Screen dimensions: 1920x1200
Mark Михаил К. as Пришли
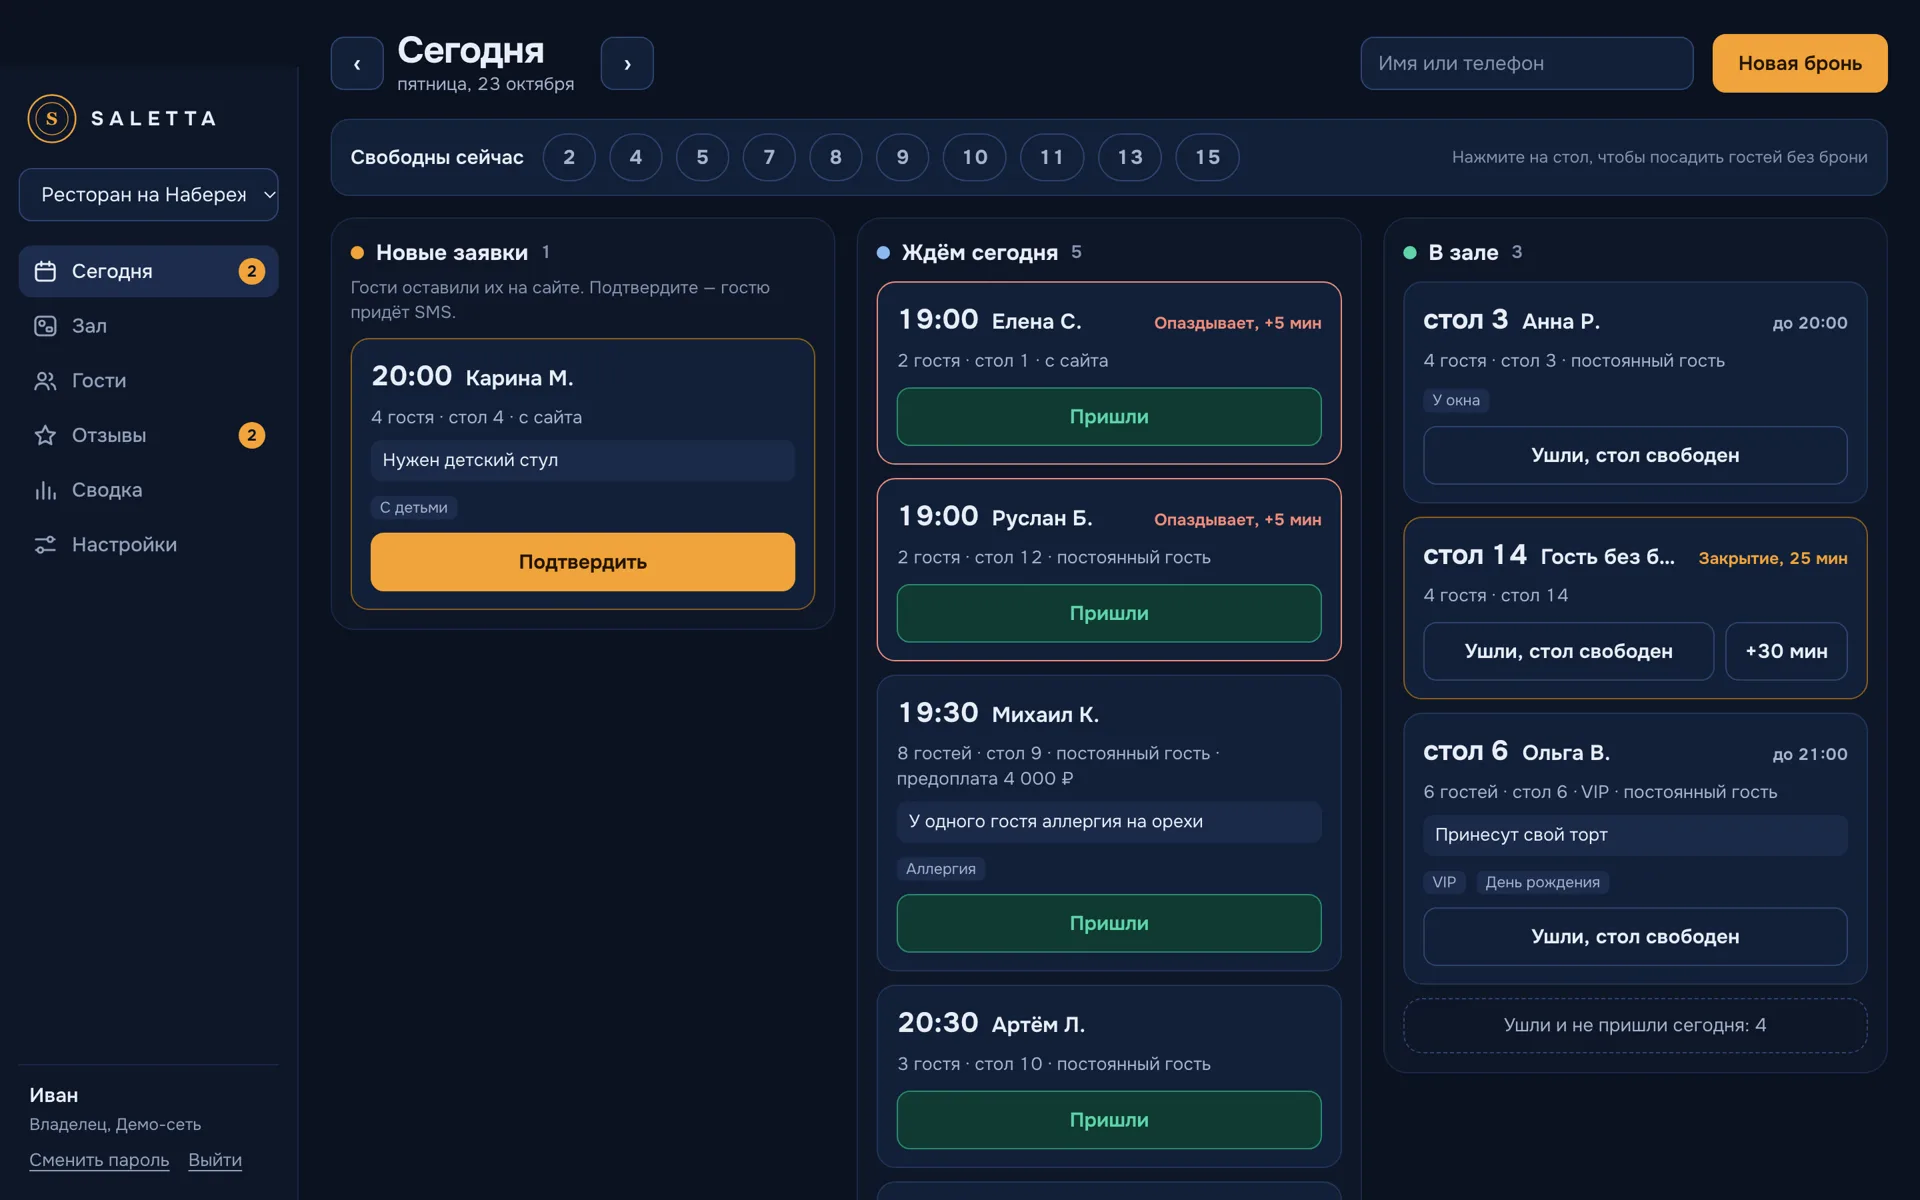(x=1109, y=923)
